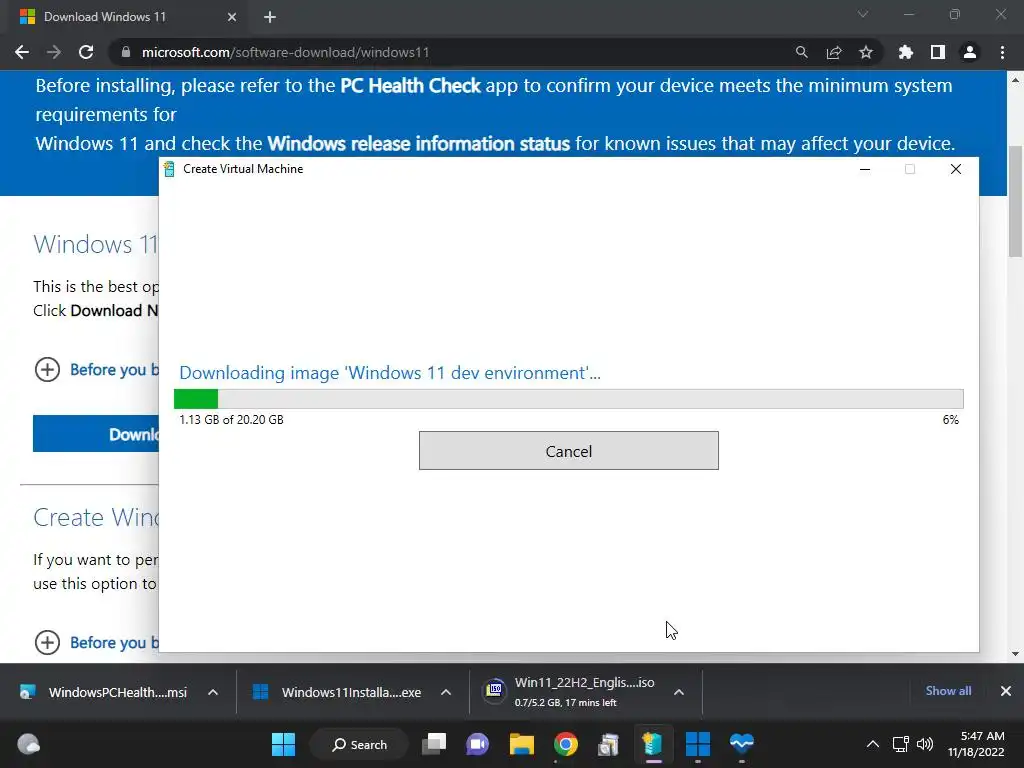Viewport: 1024px width, 768px height.
Task: Show all downloads
Action: click(948, 691)
